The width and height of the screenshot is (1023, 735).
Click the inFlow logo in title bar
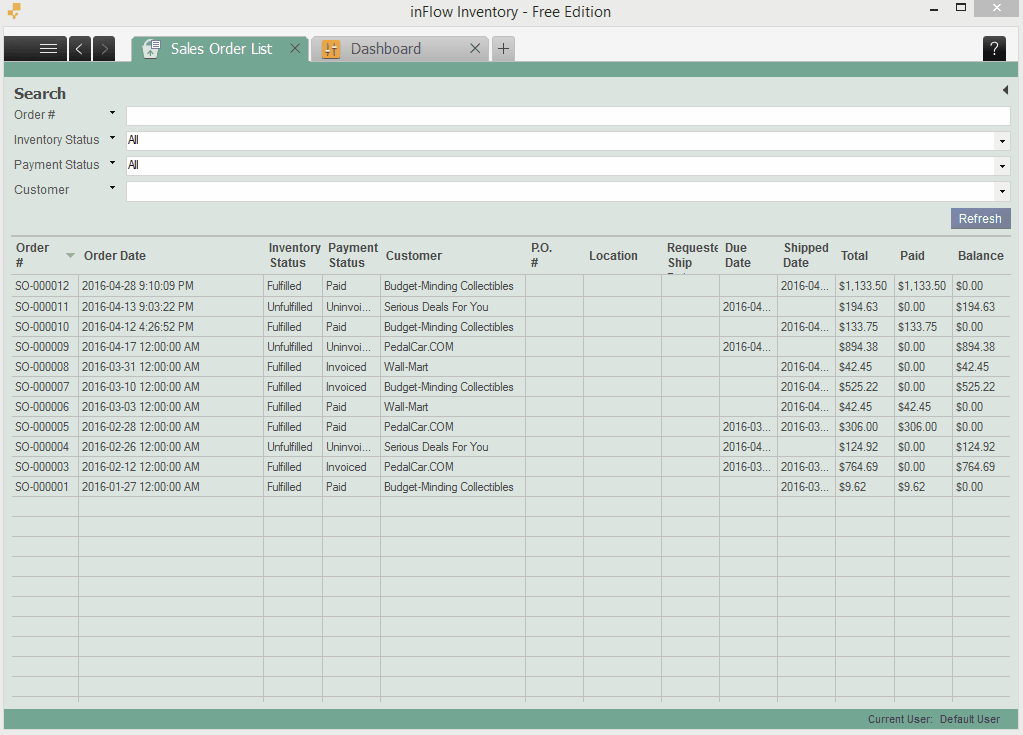click(x=14, y=11)
